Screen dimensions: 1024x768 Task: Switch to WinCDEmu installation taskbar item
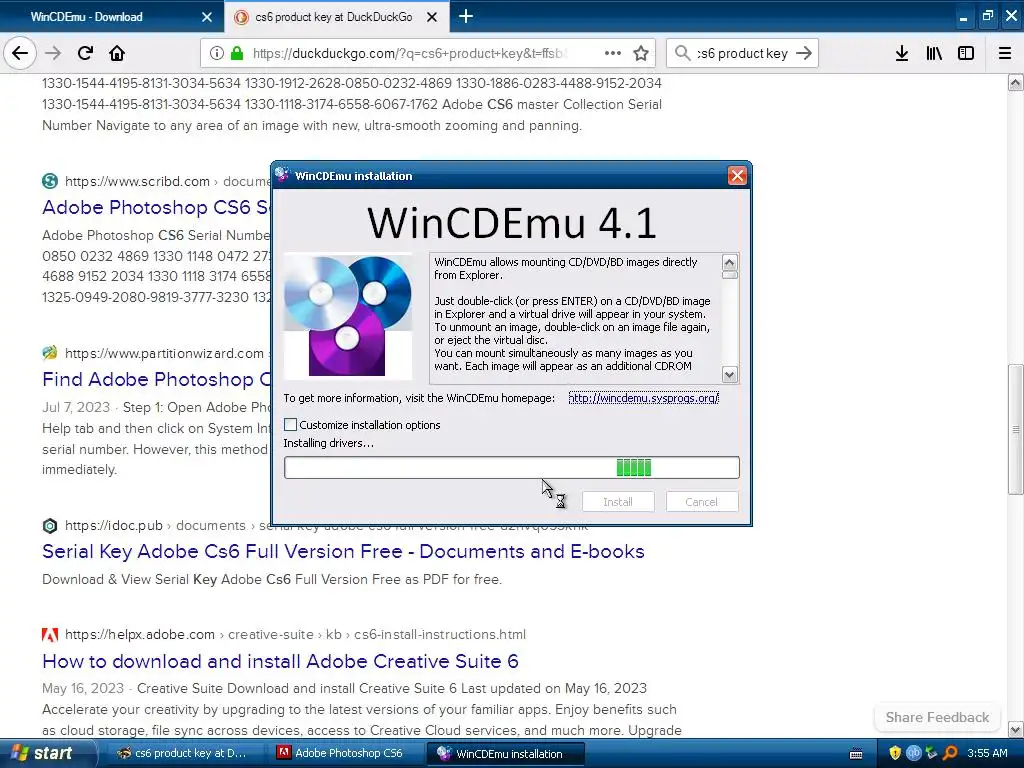(x=506, y=753)
